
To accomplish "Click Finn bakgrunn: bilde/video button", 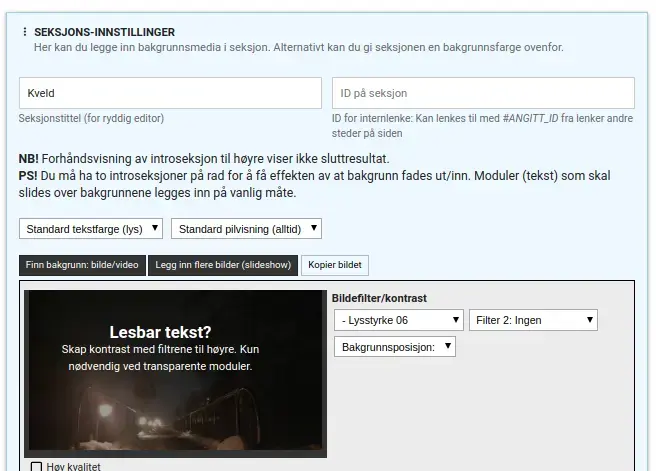I will [x=82, y=265].
